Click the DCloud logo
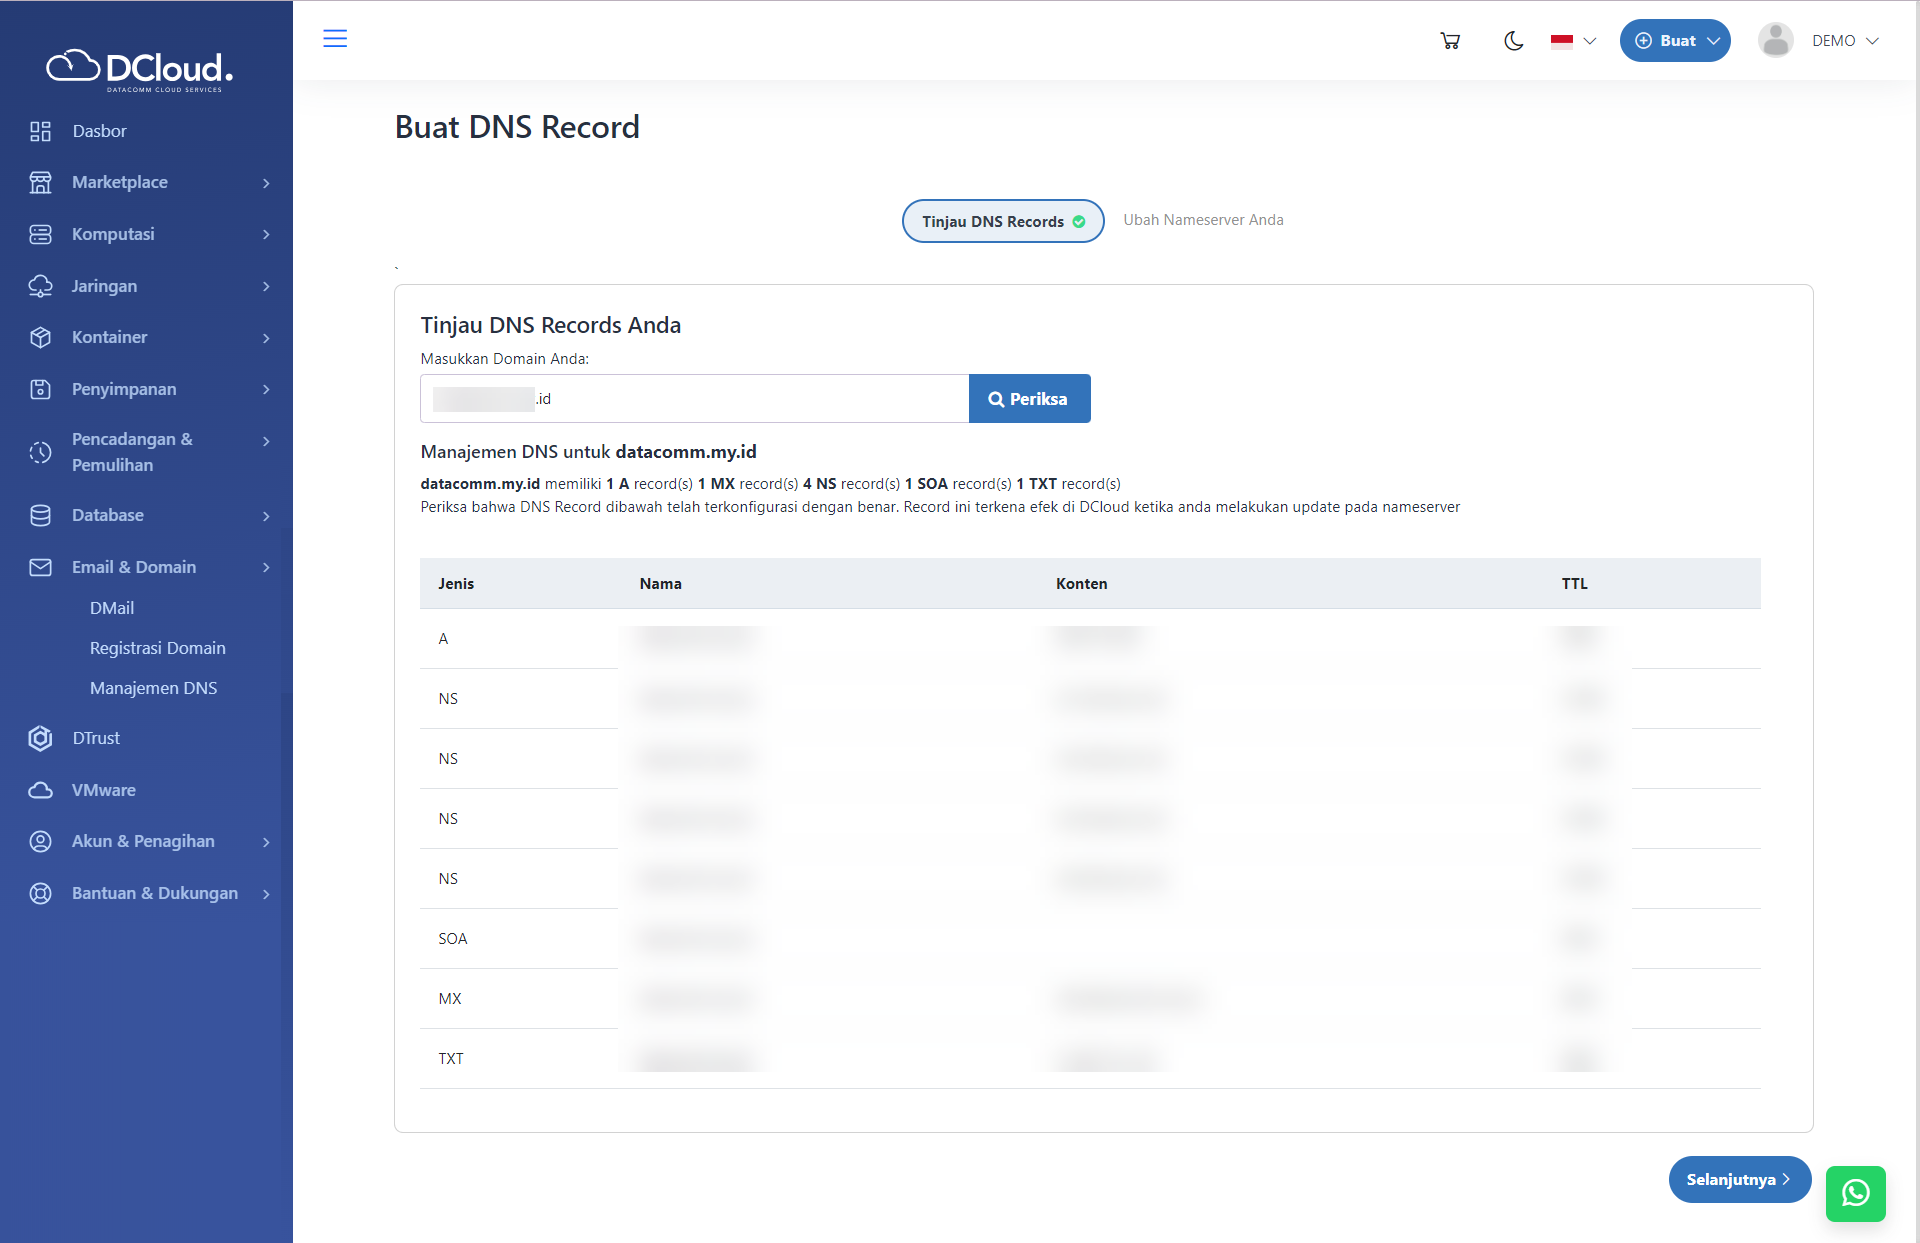Screen dimensions: 1920x1243 point(140,68)
